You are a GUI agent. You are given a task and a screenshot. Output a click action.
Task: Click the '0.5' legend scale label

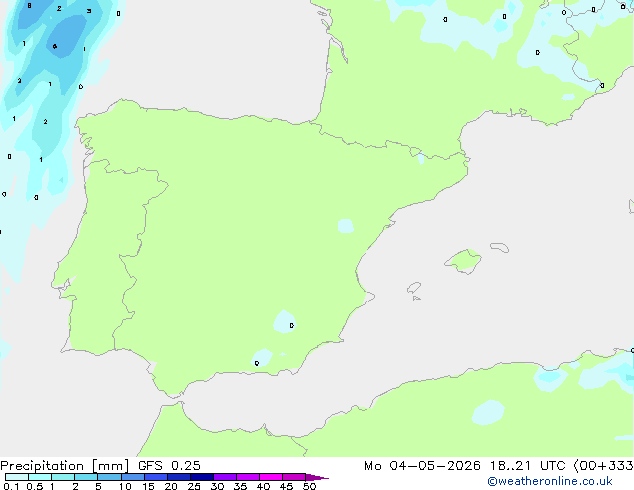[x=35, y=486]
